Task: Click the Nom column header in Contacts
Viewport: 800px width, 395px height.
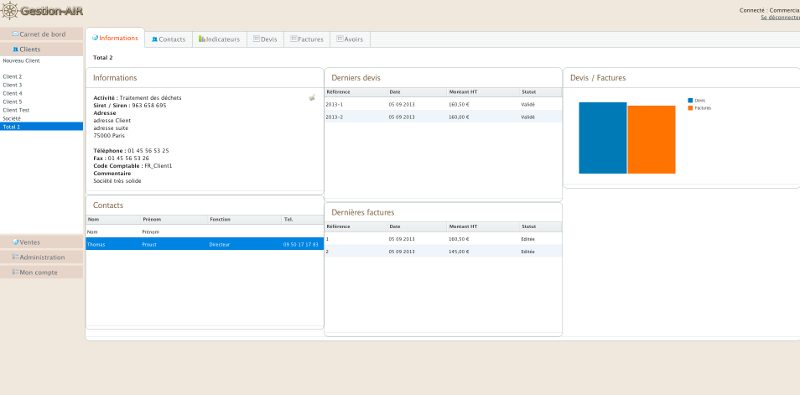Action: 113,219
